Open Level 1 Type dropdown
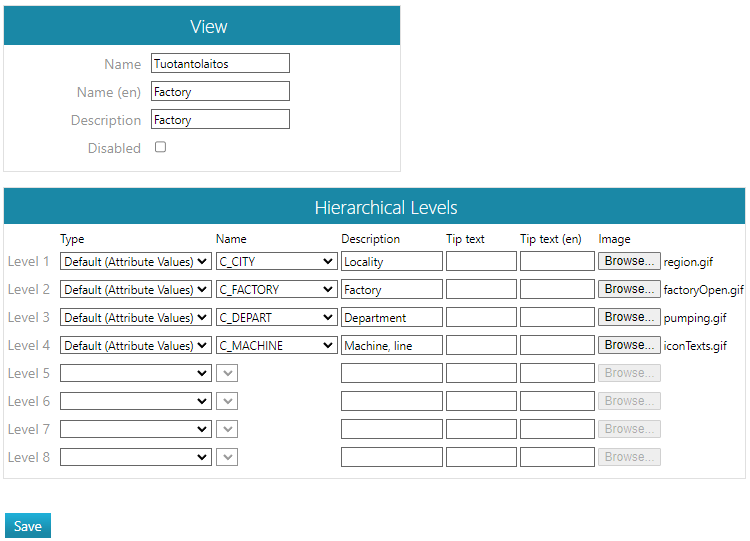 coord(136,261)
